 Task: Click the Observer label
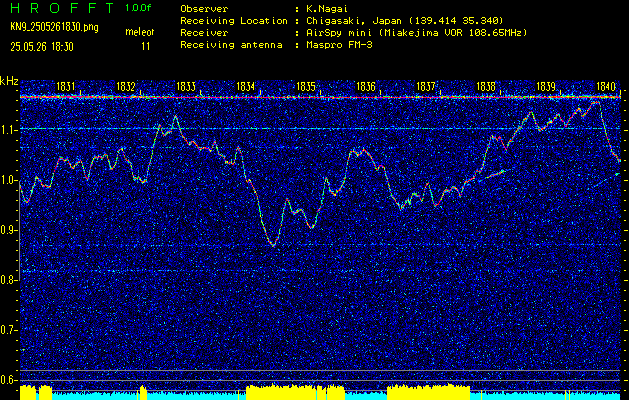coord(204,8)
